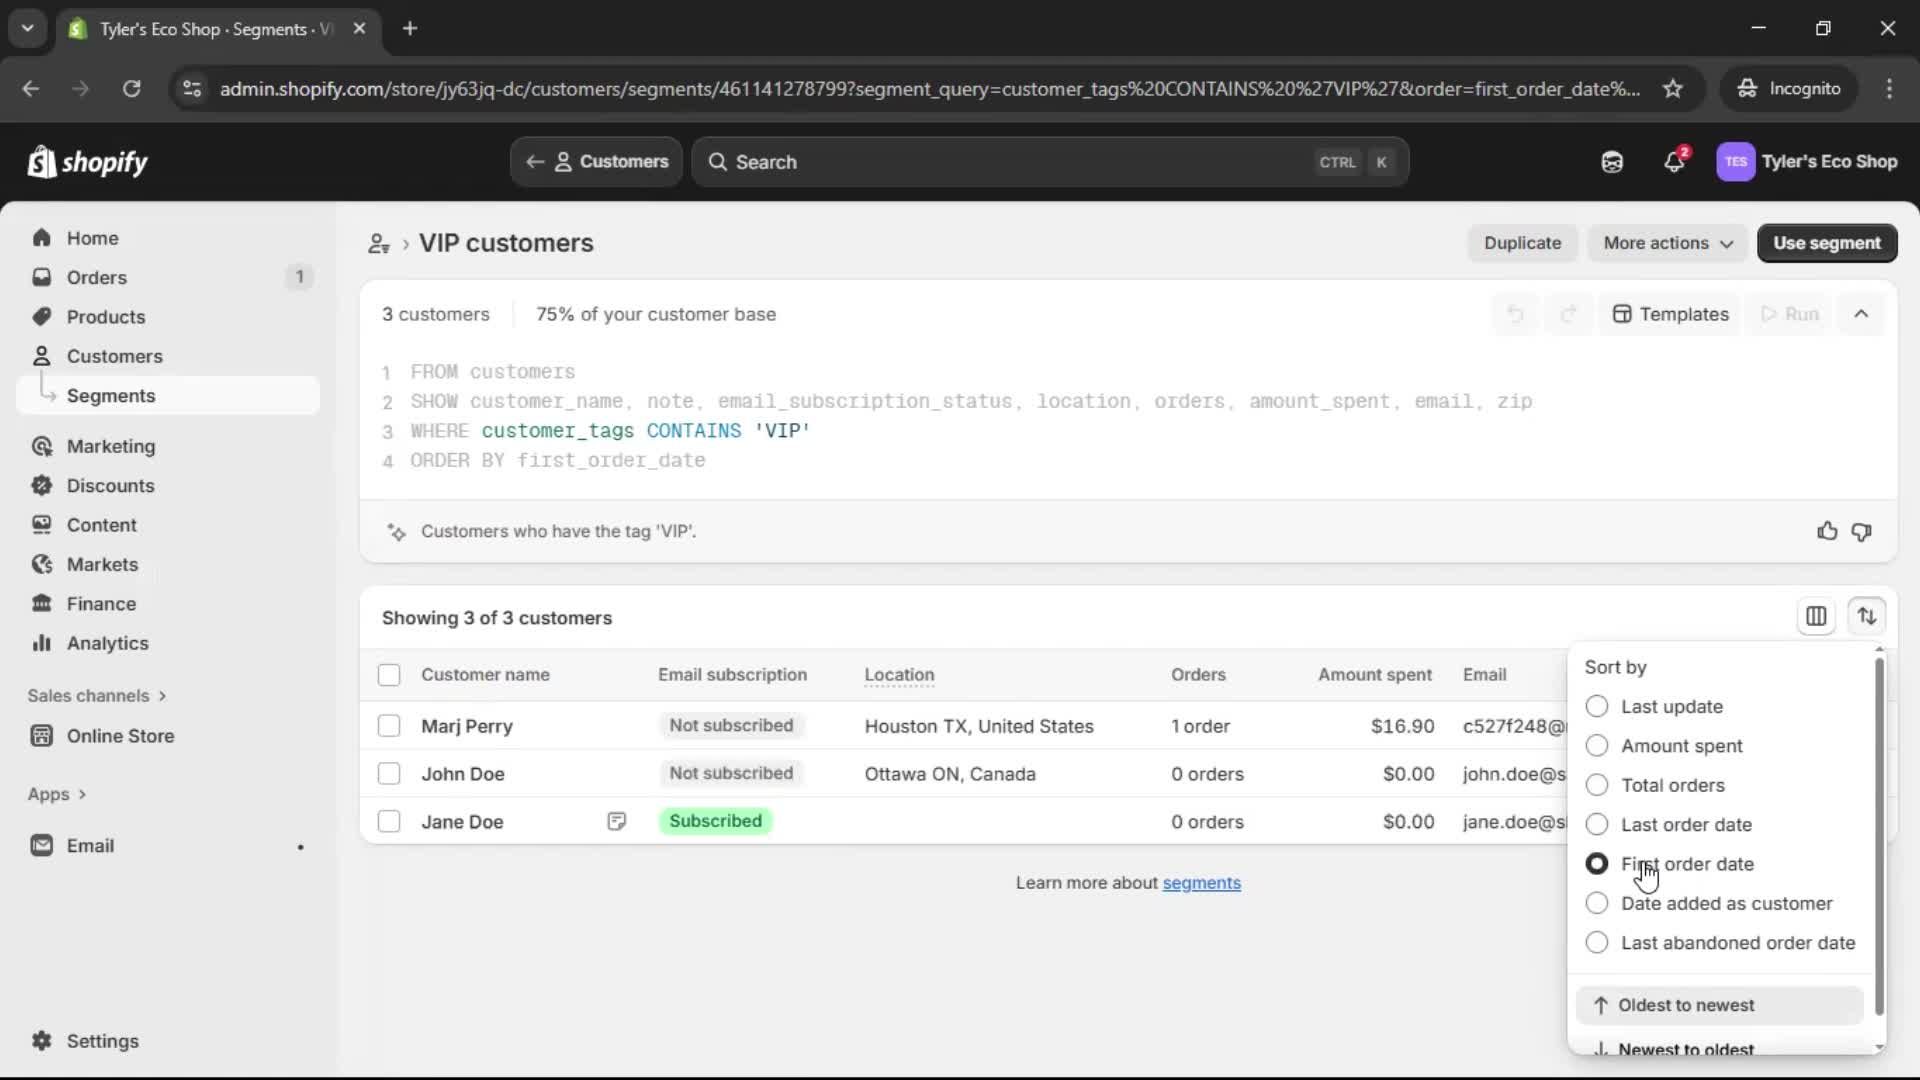
Task: Open Analytics in the sidebar
Action: tap(107, 643)
